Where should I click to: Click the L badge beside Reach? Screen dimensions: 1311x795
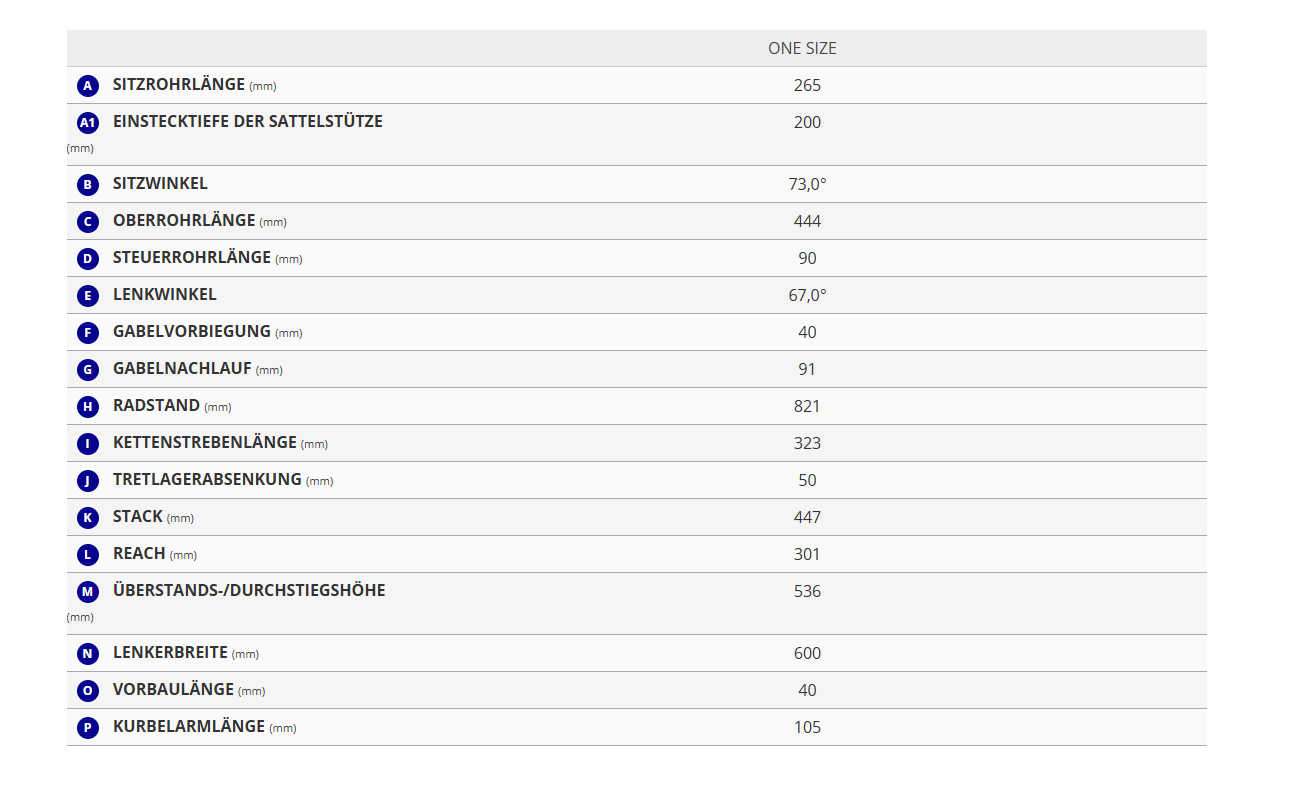click(x=88, y=555)
